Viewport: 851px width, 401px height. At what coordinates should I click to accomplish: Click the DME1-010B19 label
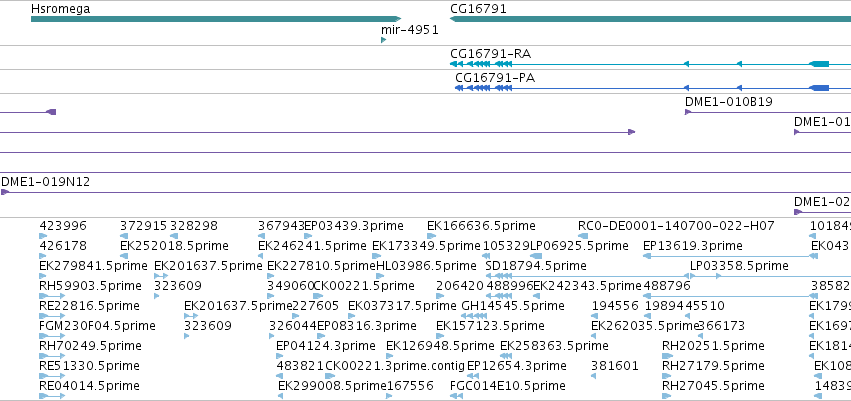pyautogui.click(x=729, y=101)
